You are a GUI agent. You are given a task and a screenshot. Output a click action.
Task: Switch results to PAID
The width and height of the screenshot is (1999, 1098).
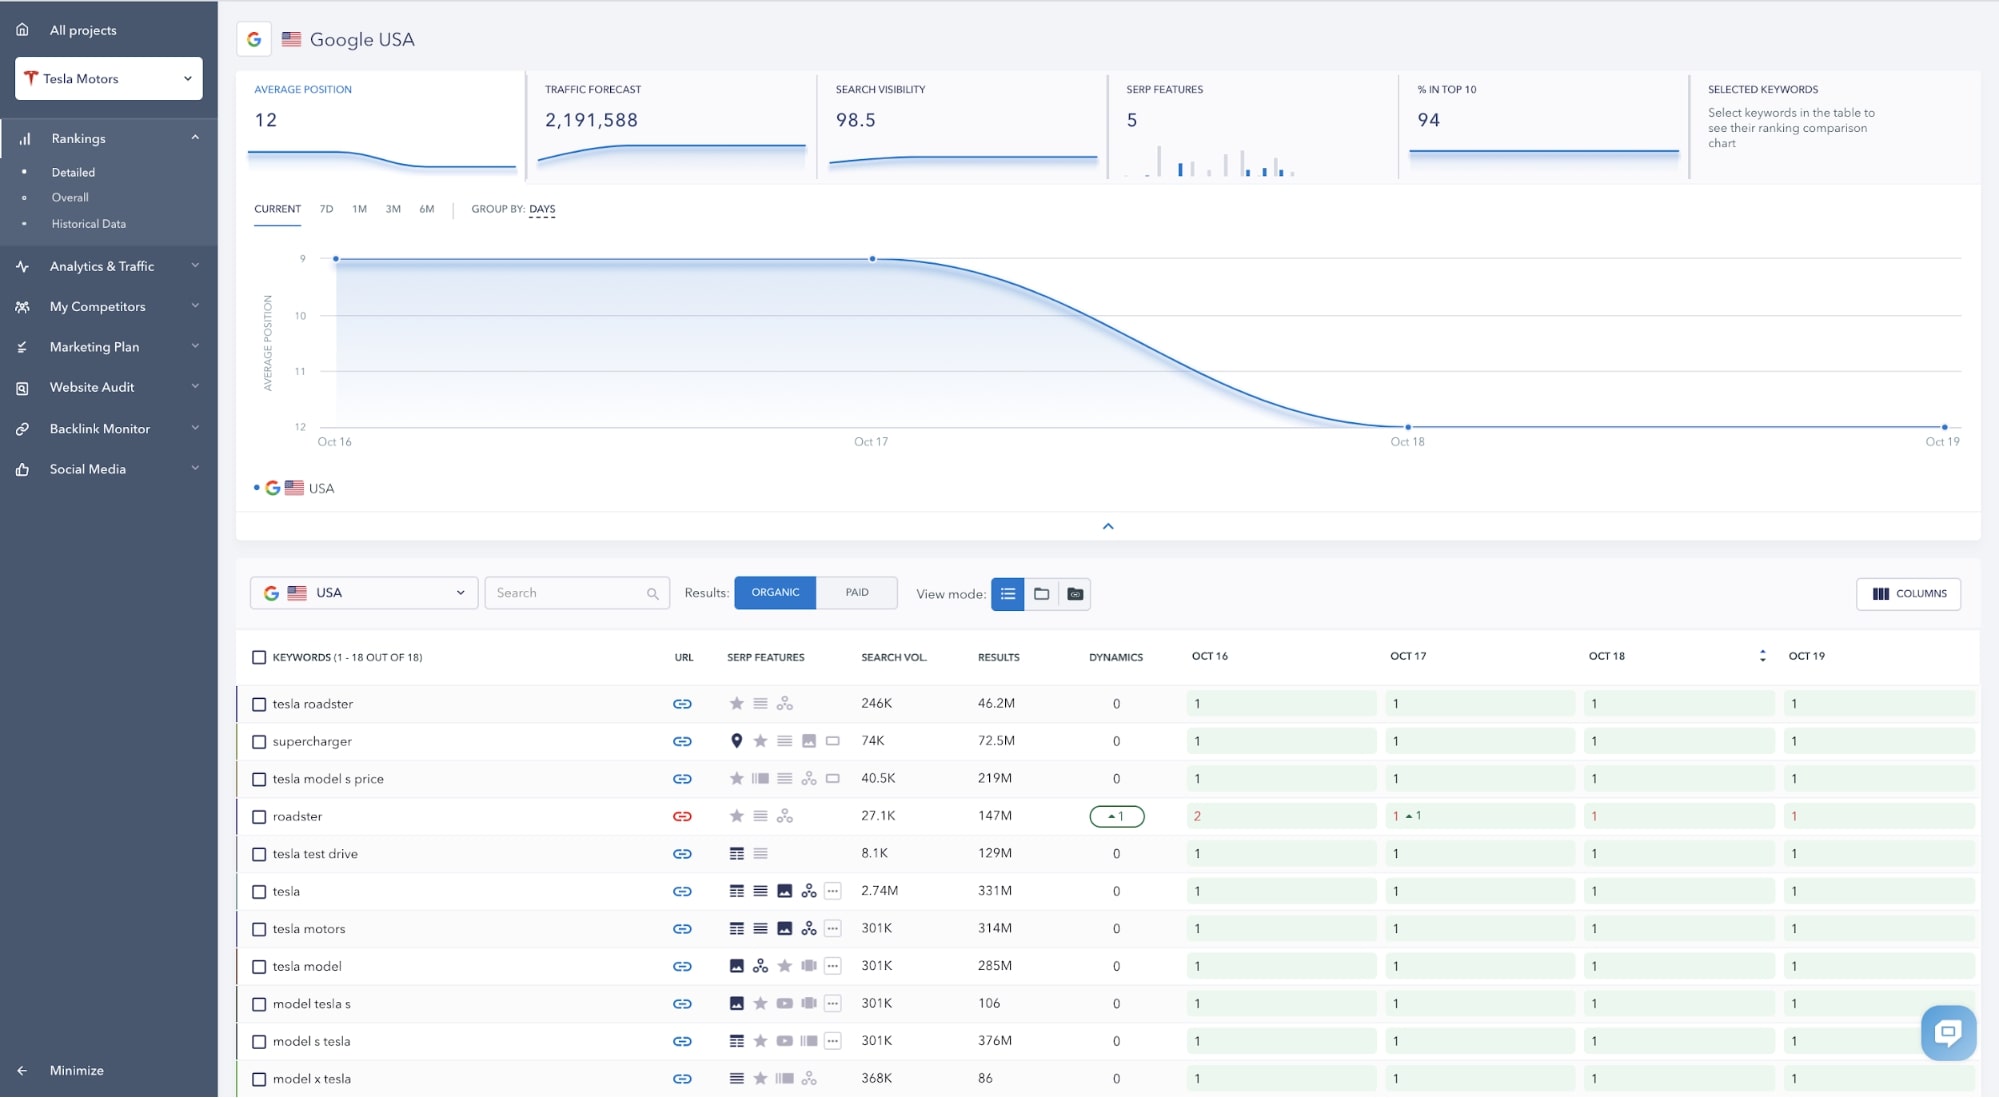pyautogui.click(x=857, y=593)
